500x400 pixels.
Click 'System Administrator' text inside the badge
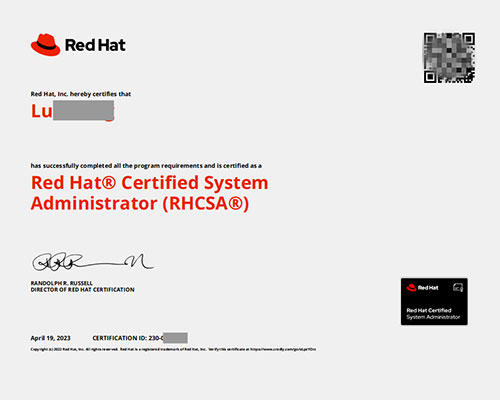click(x=433, y=317)
